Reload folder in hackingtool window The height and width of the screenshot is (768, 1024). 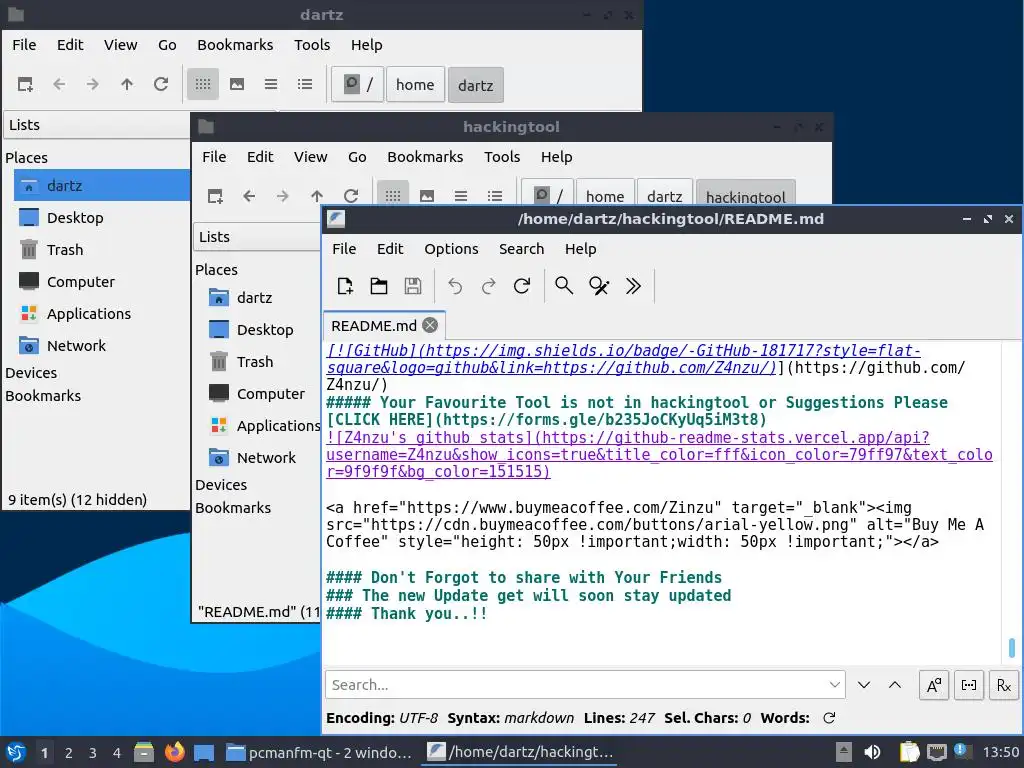[351, 196]
